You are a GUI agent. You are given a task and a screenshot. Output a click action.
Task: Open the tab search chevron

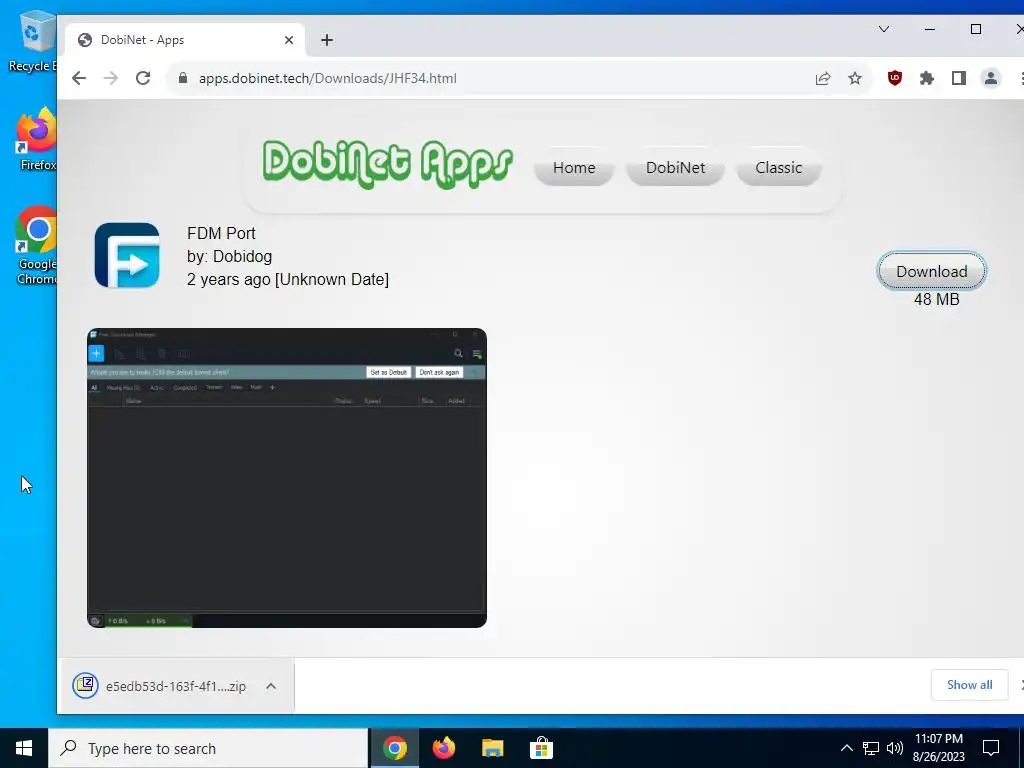coord(884,29)
